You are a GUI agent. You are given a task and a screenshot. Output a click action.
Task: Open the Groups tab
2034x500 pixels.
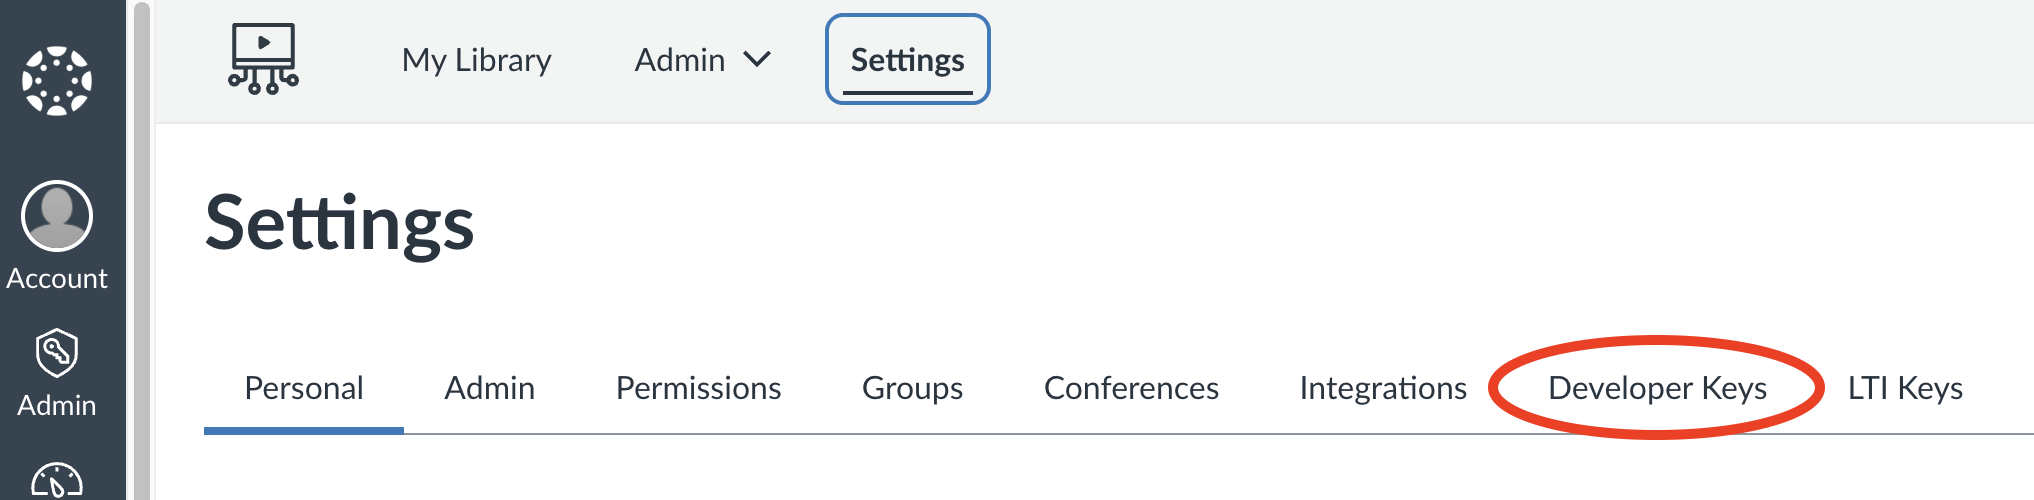(x=913, y=388)
